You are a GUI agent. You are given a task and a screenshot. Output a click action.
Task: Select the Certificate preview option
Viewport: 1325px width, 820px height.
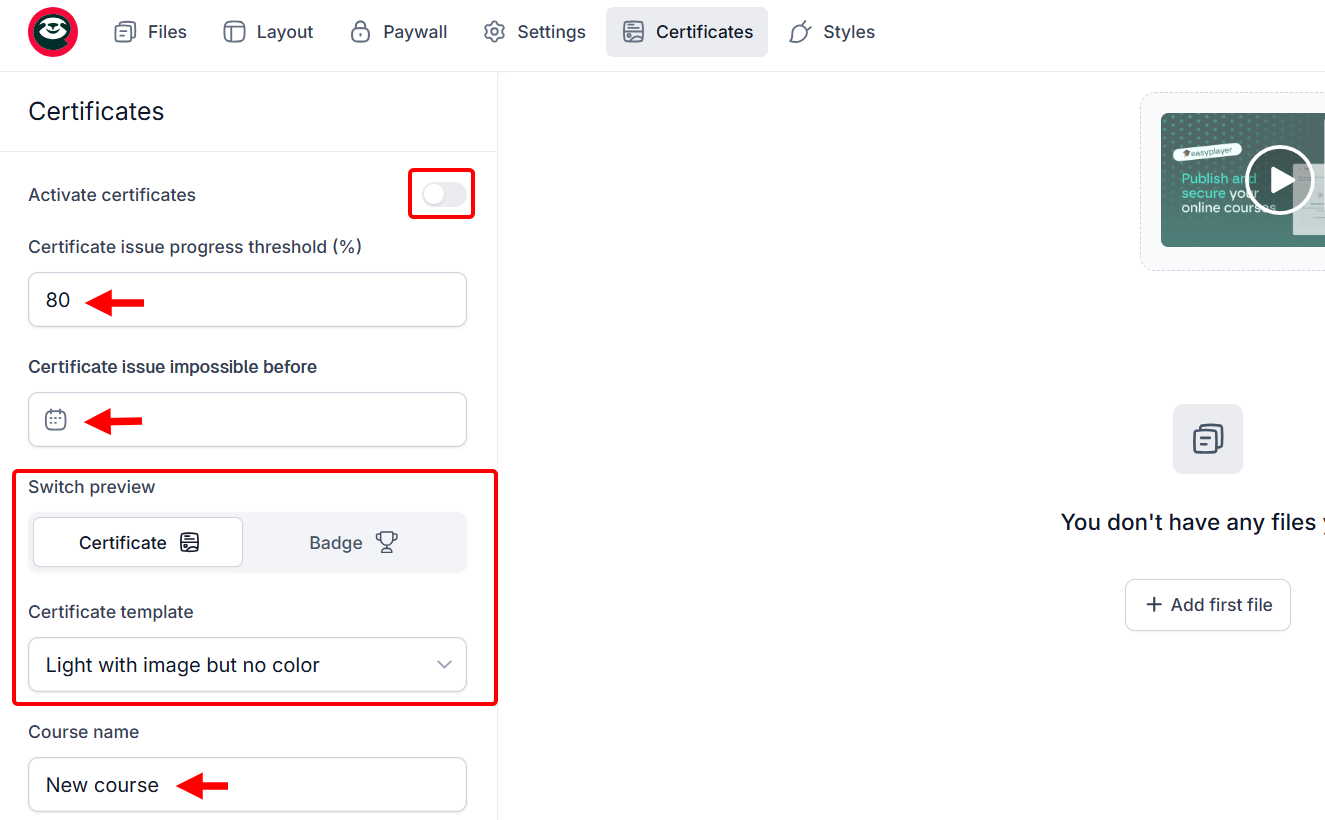[137, 542]
